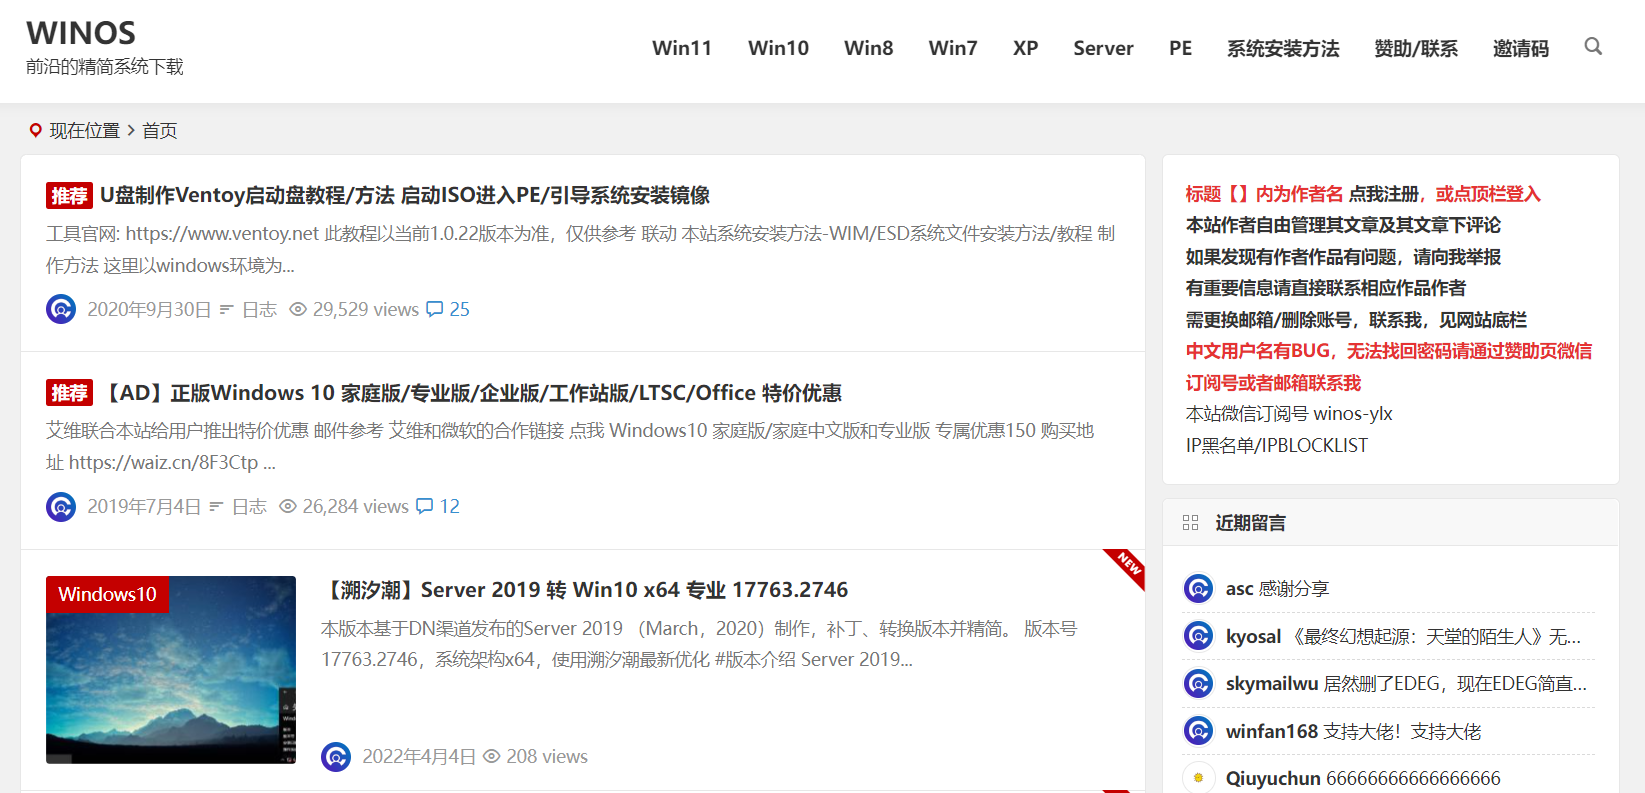The image size is (1645, 793).
Task: Open the search magnifier icon
Action: 1593,47
